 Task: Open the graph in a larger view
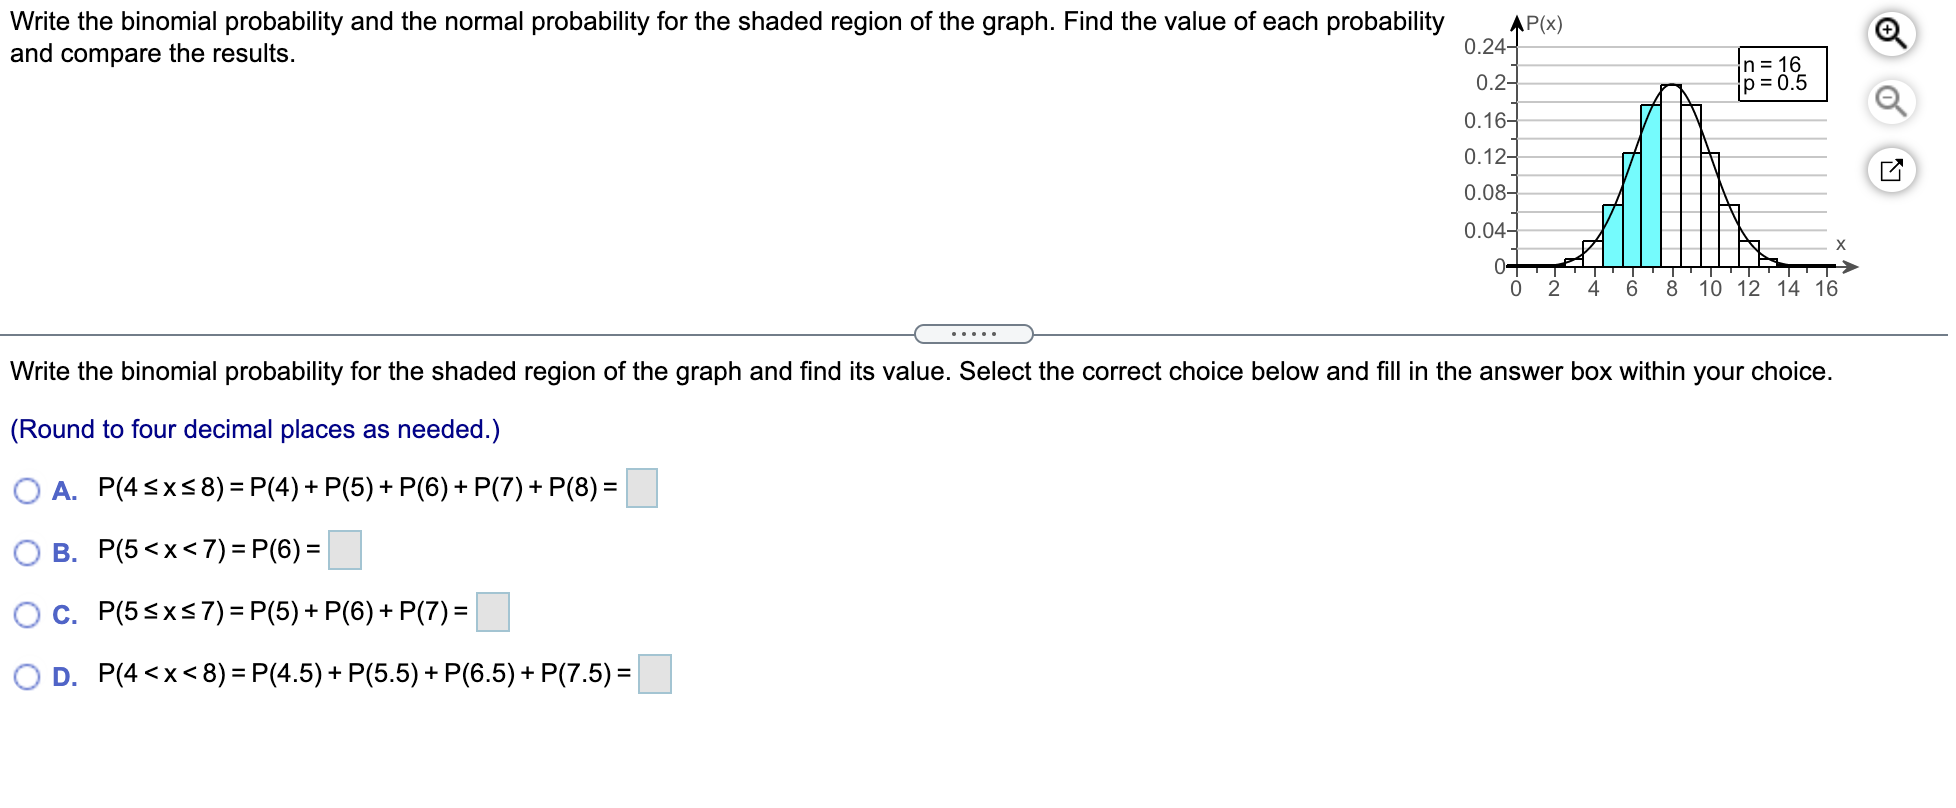click(x=1891, y=169)
